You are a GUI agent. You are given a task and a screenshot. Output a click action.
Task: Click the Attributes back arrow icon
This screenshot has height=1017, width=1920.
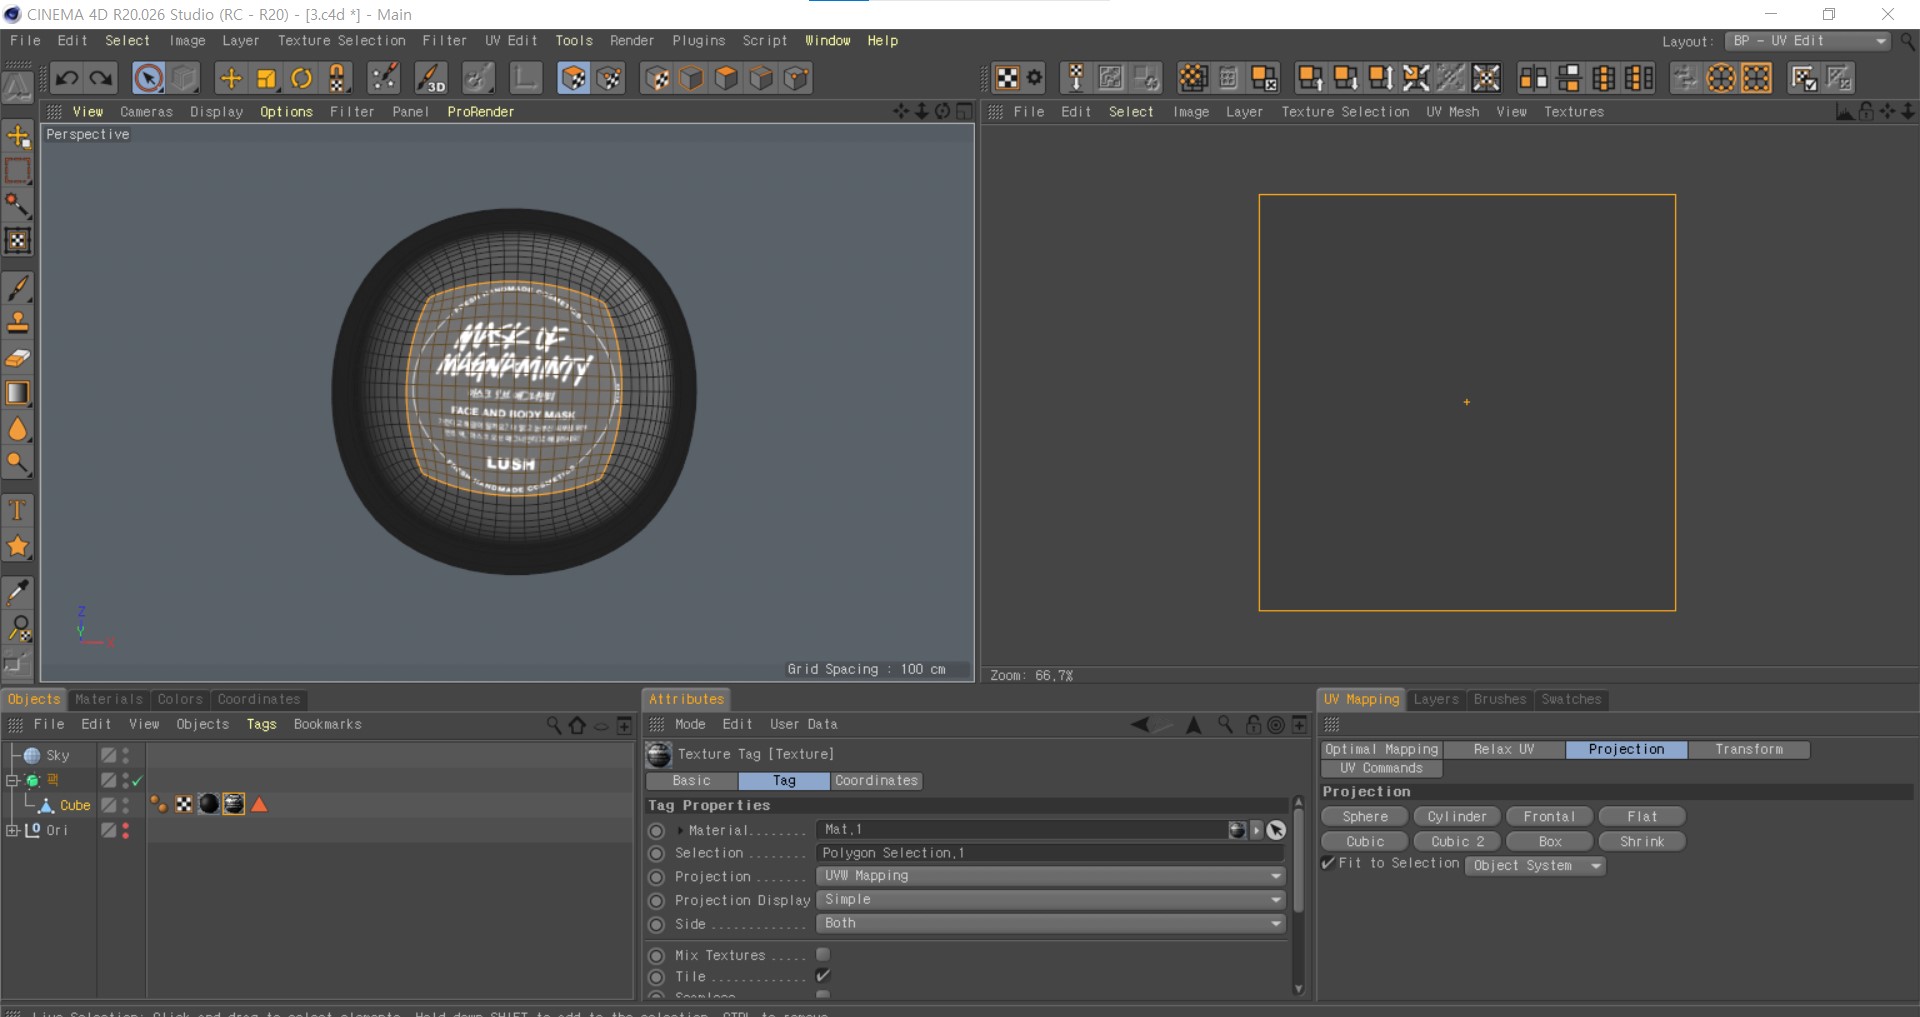[x=1140, y=725]
